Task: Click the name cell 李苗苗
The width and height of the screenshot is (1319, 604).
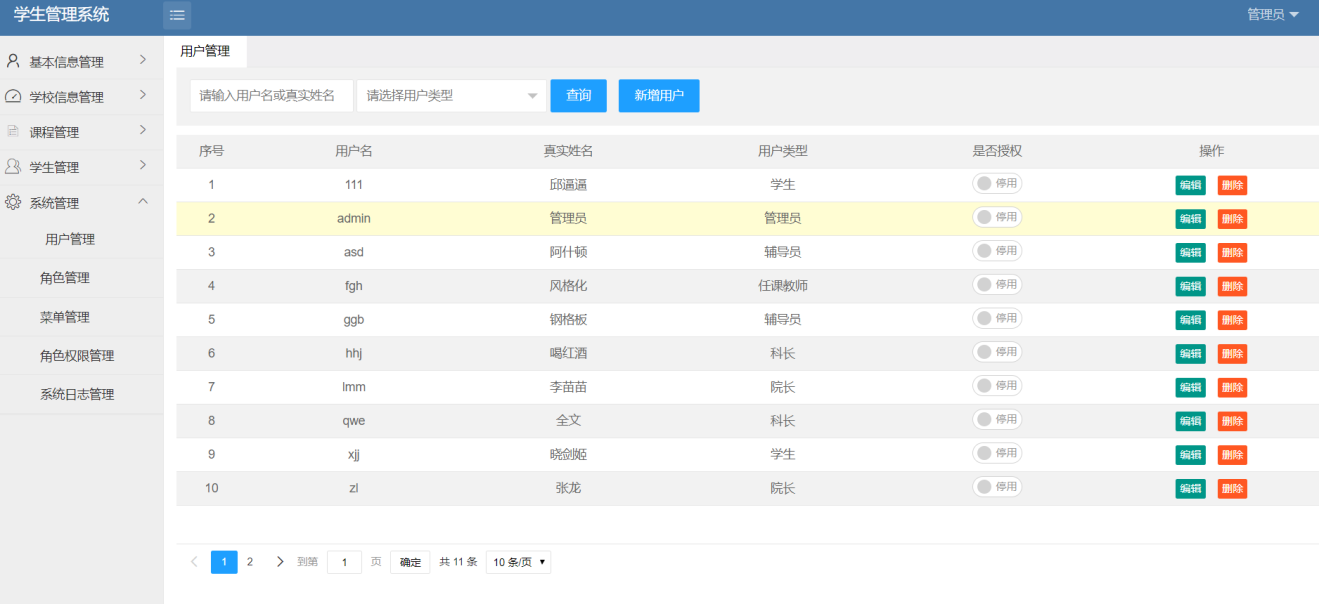Action: click(x=568, y=387)
